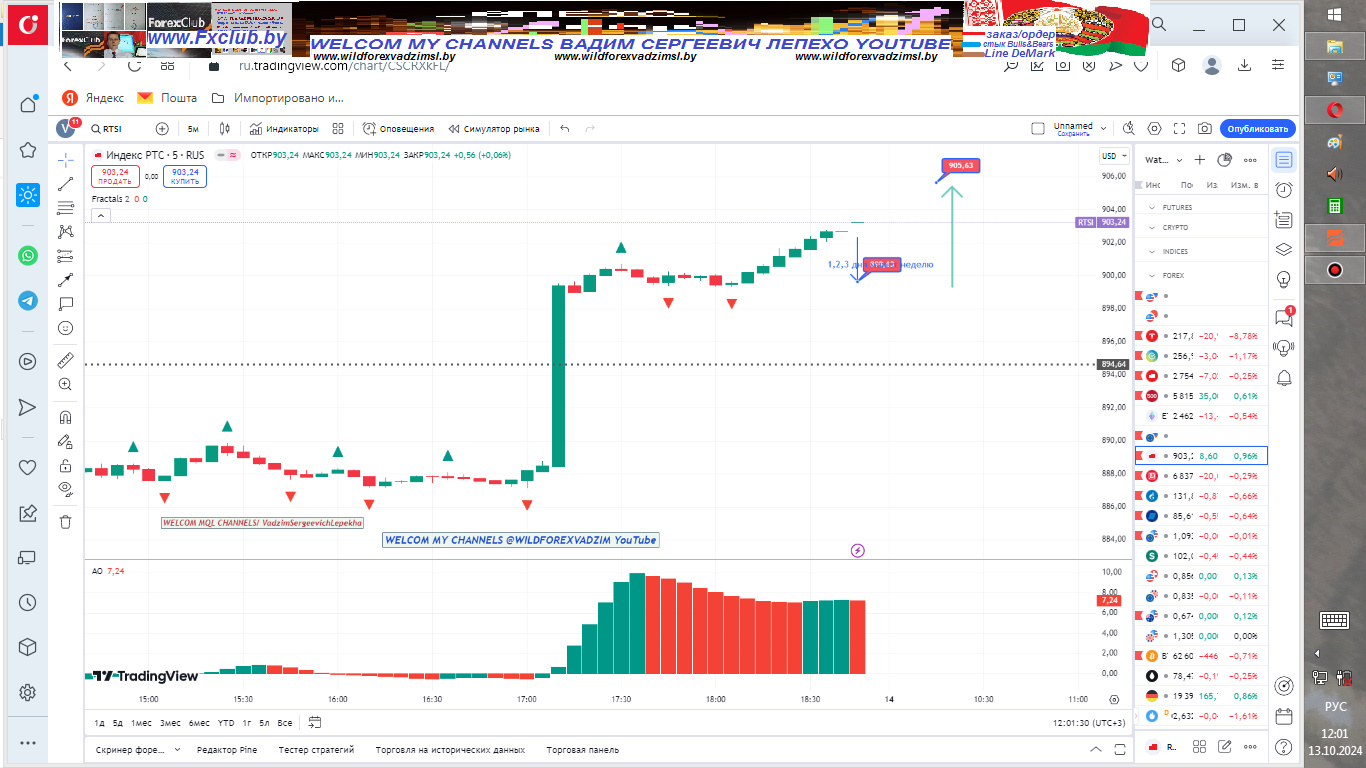This screenshot has height=768, width=1366.
Task: Open the forecasting and measurement tools
Action: point(65,256)
